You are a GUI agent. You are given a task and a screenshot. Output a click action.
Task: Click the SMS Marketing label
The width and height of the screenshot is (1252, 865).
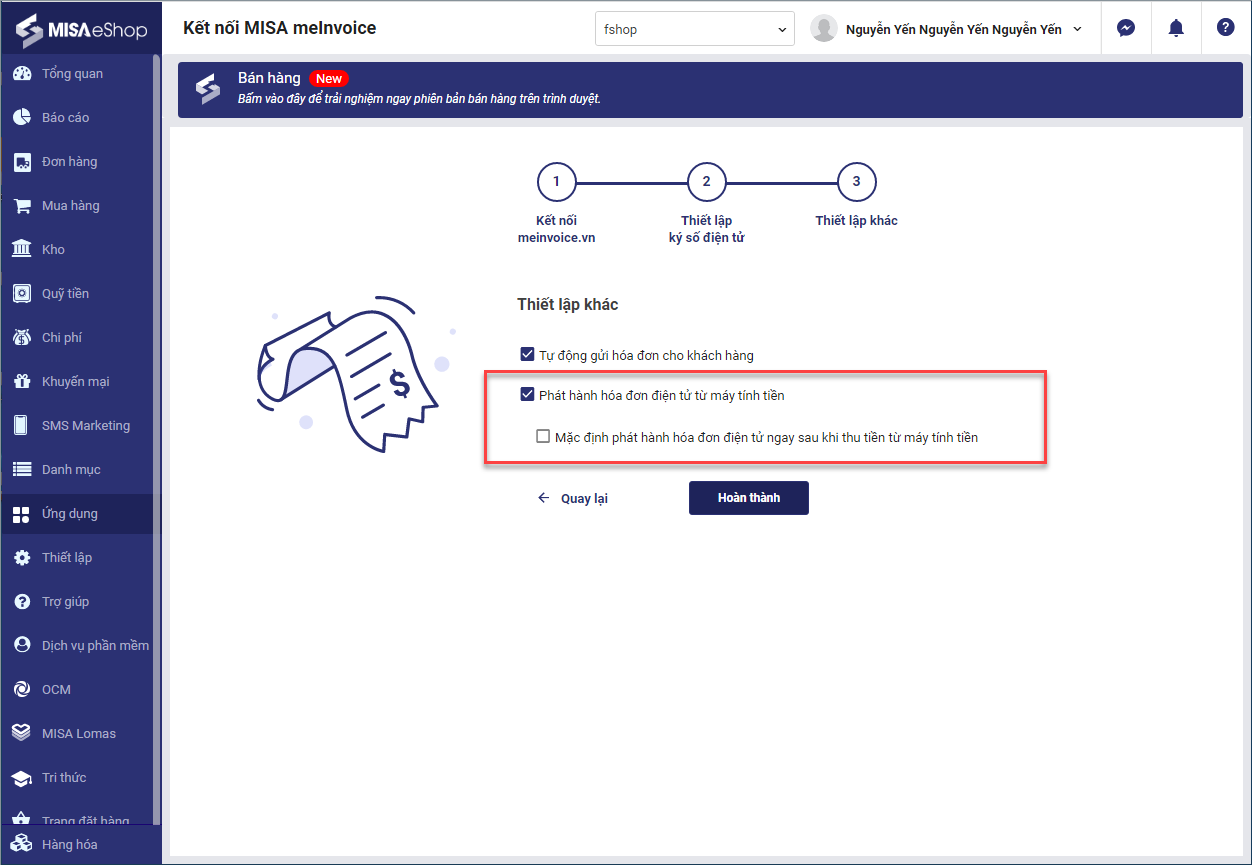86,426
